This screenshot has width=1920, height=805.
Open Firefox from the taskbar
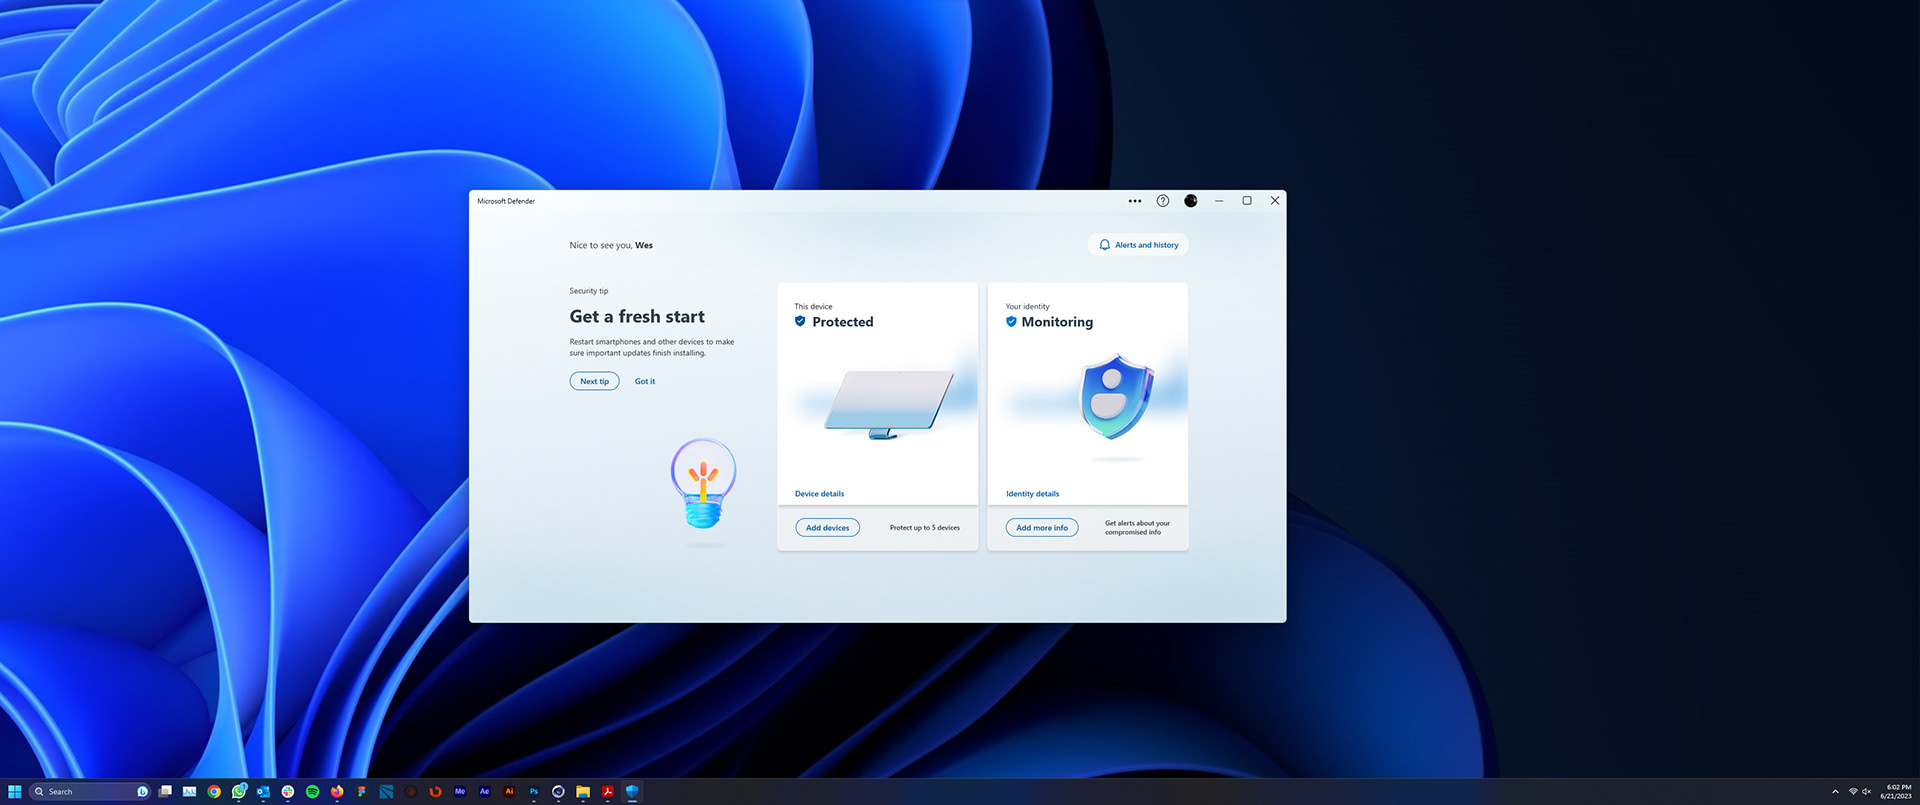337,791
